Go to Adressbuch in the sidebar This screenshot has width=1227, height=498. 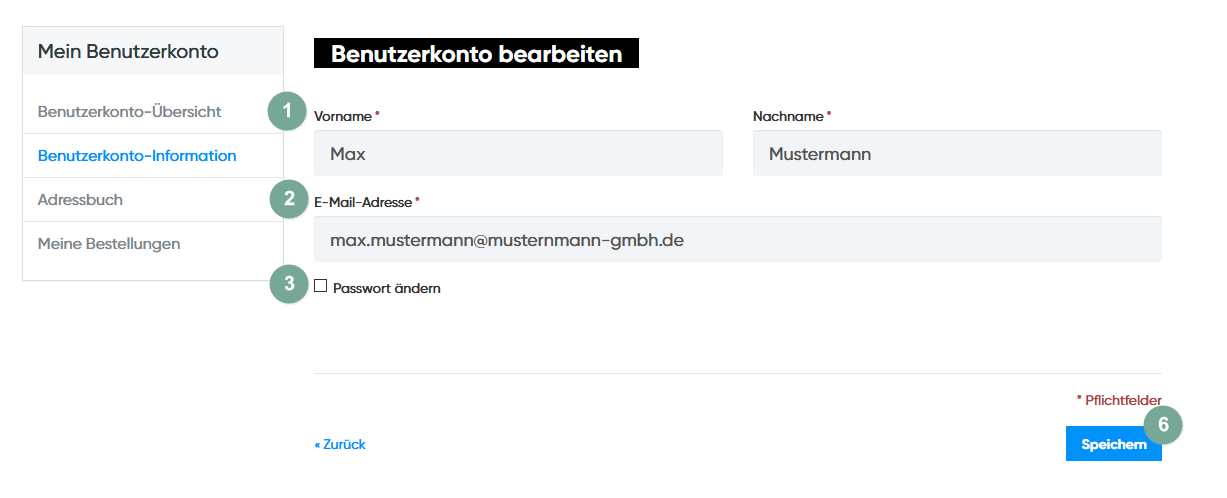(x=80, y=200)
